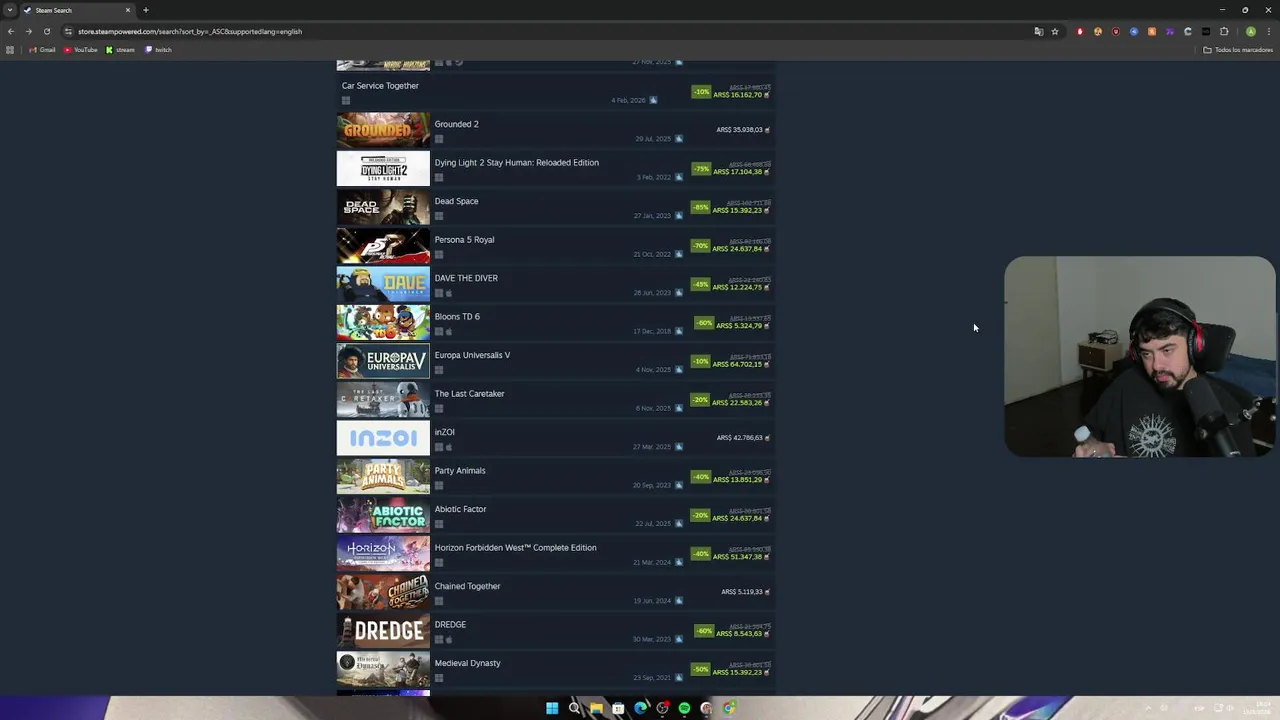Open the Chrome profile avatar
This screenshot has width=1280, height=720.
point(1250,31)
